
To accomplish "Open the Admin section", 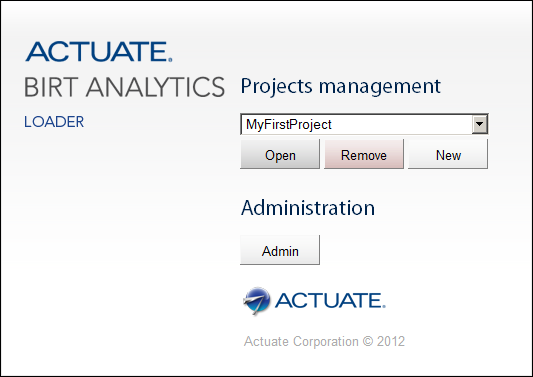I will [280, 250].
